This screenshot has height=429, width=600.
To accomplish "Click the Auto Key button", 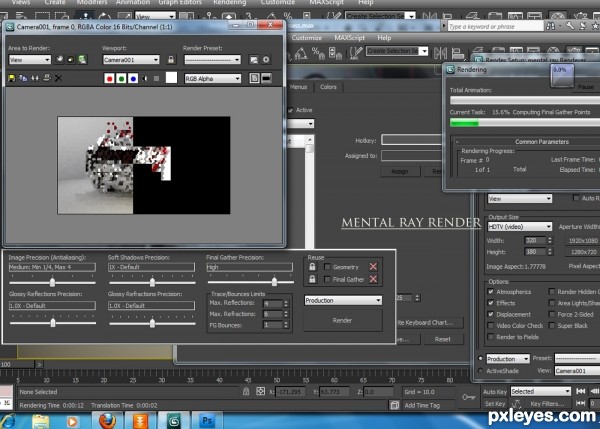I will coord(494,391).
